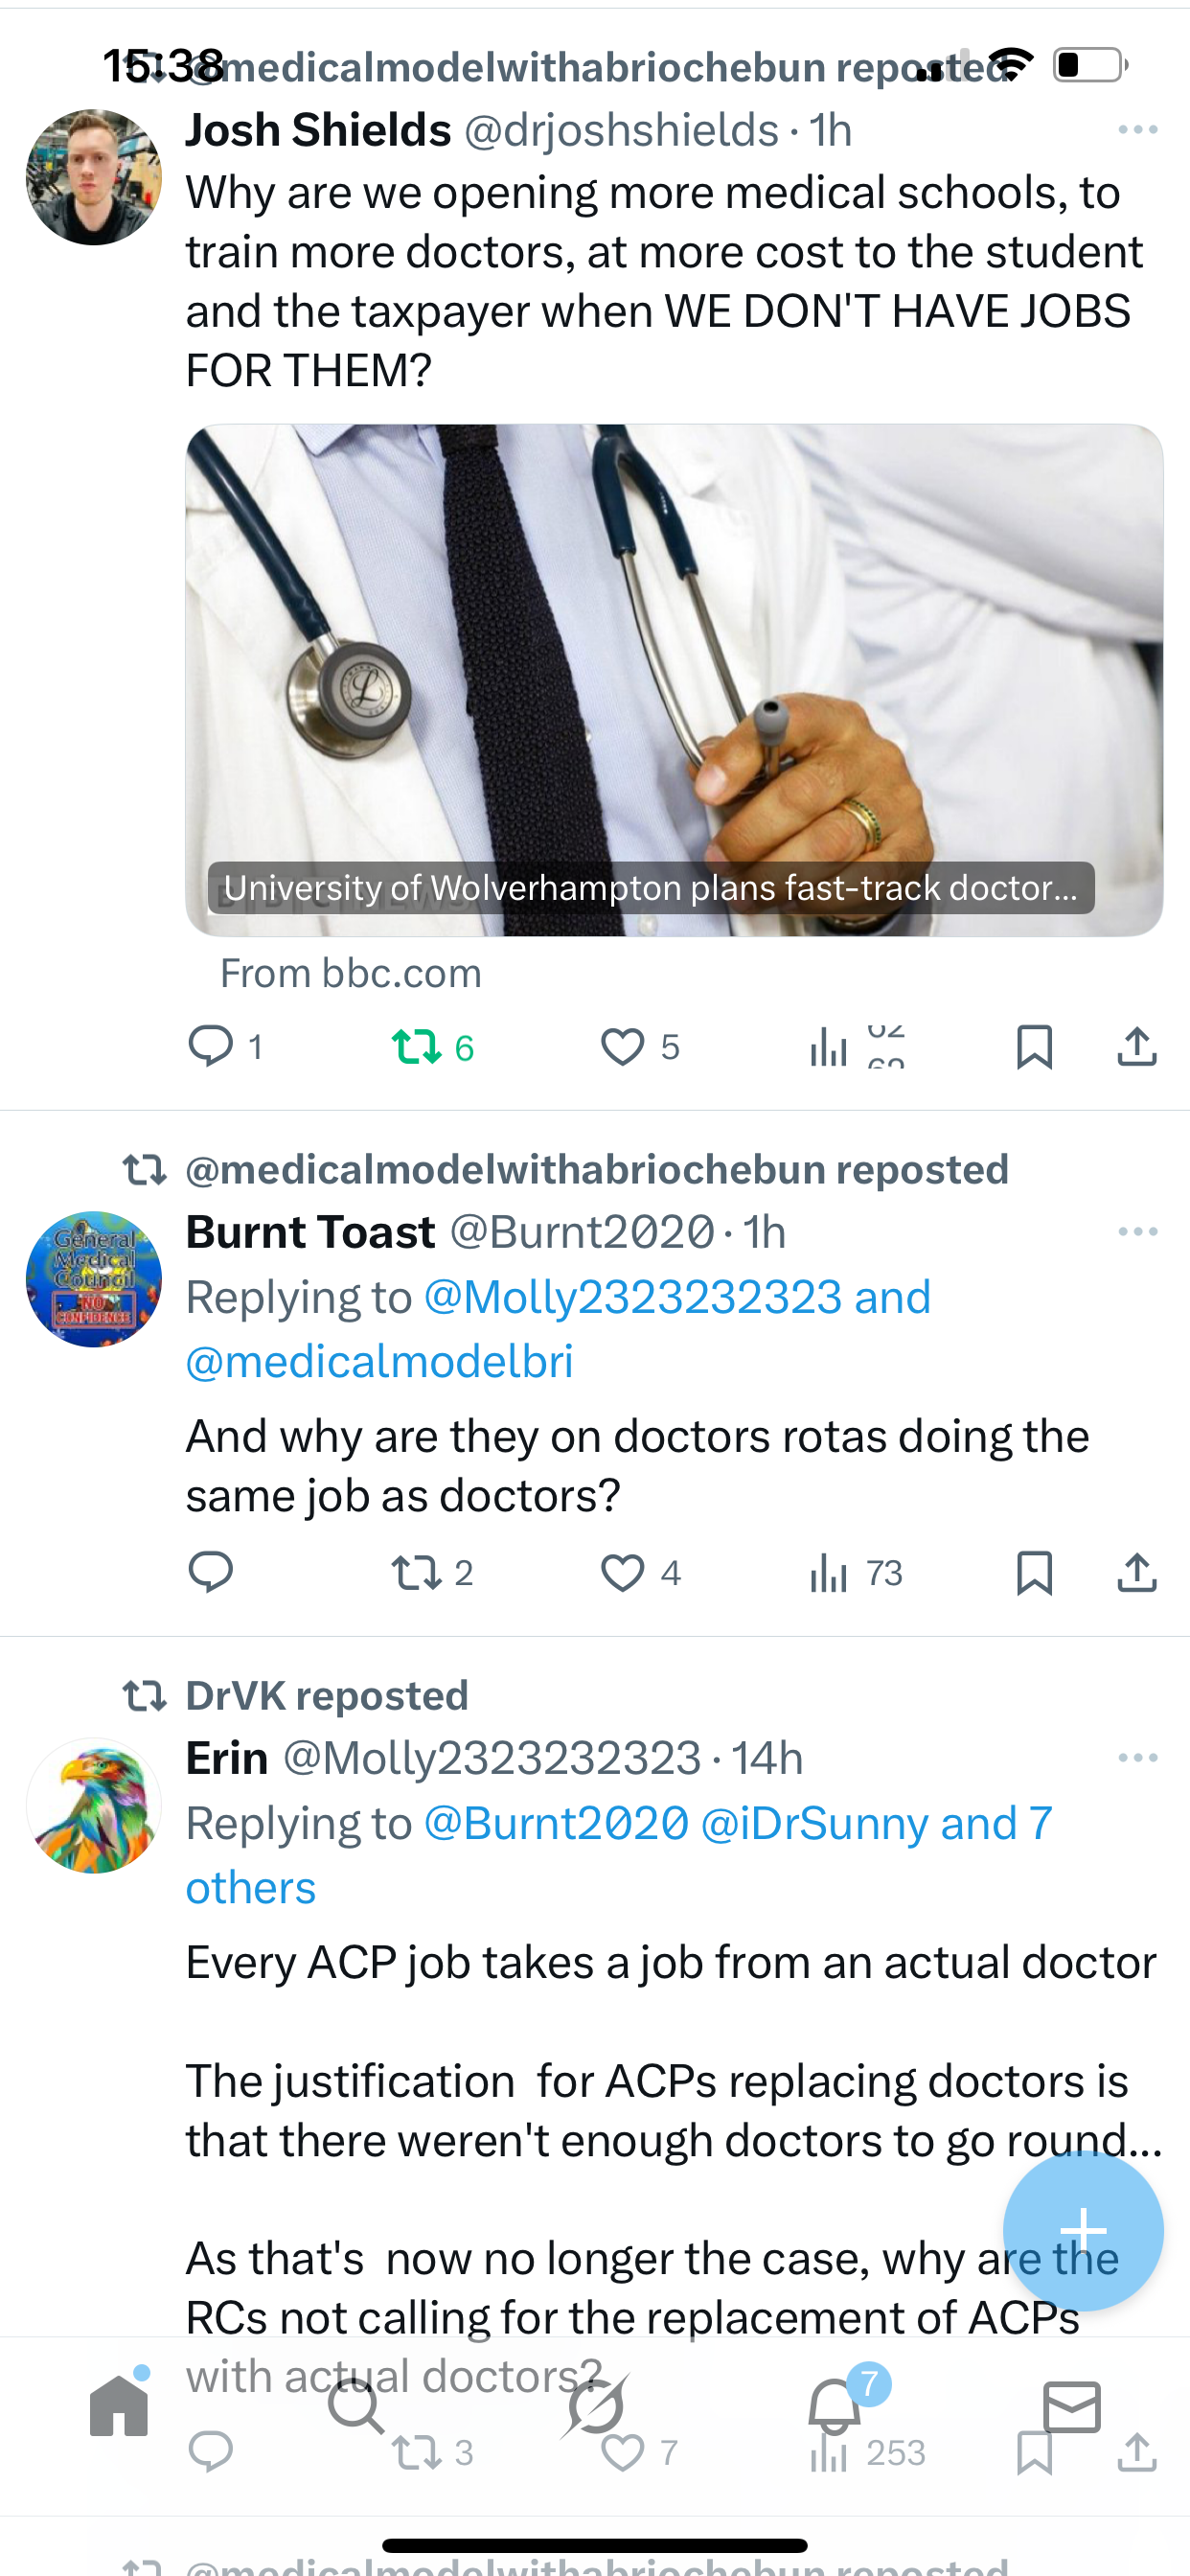Viewport: 1190px width, 2576px height.
Task: Repost Burnt Toast's tweet
Action: [x=416, y=1572]
